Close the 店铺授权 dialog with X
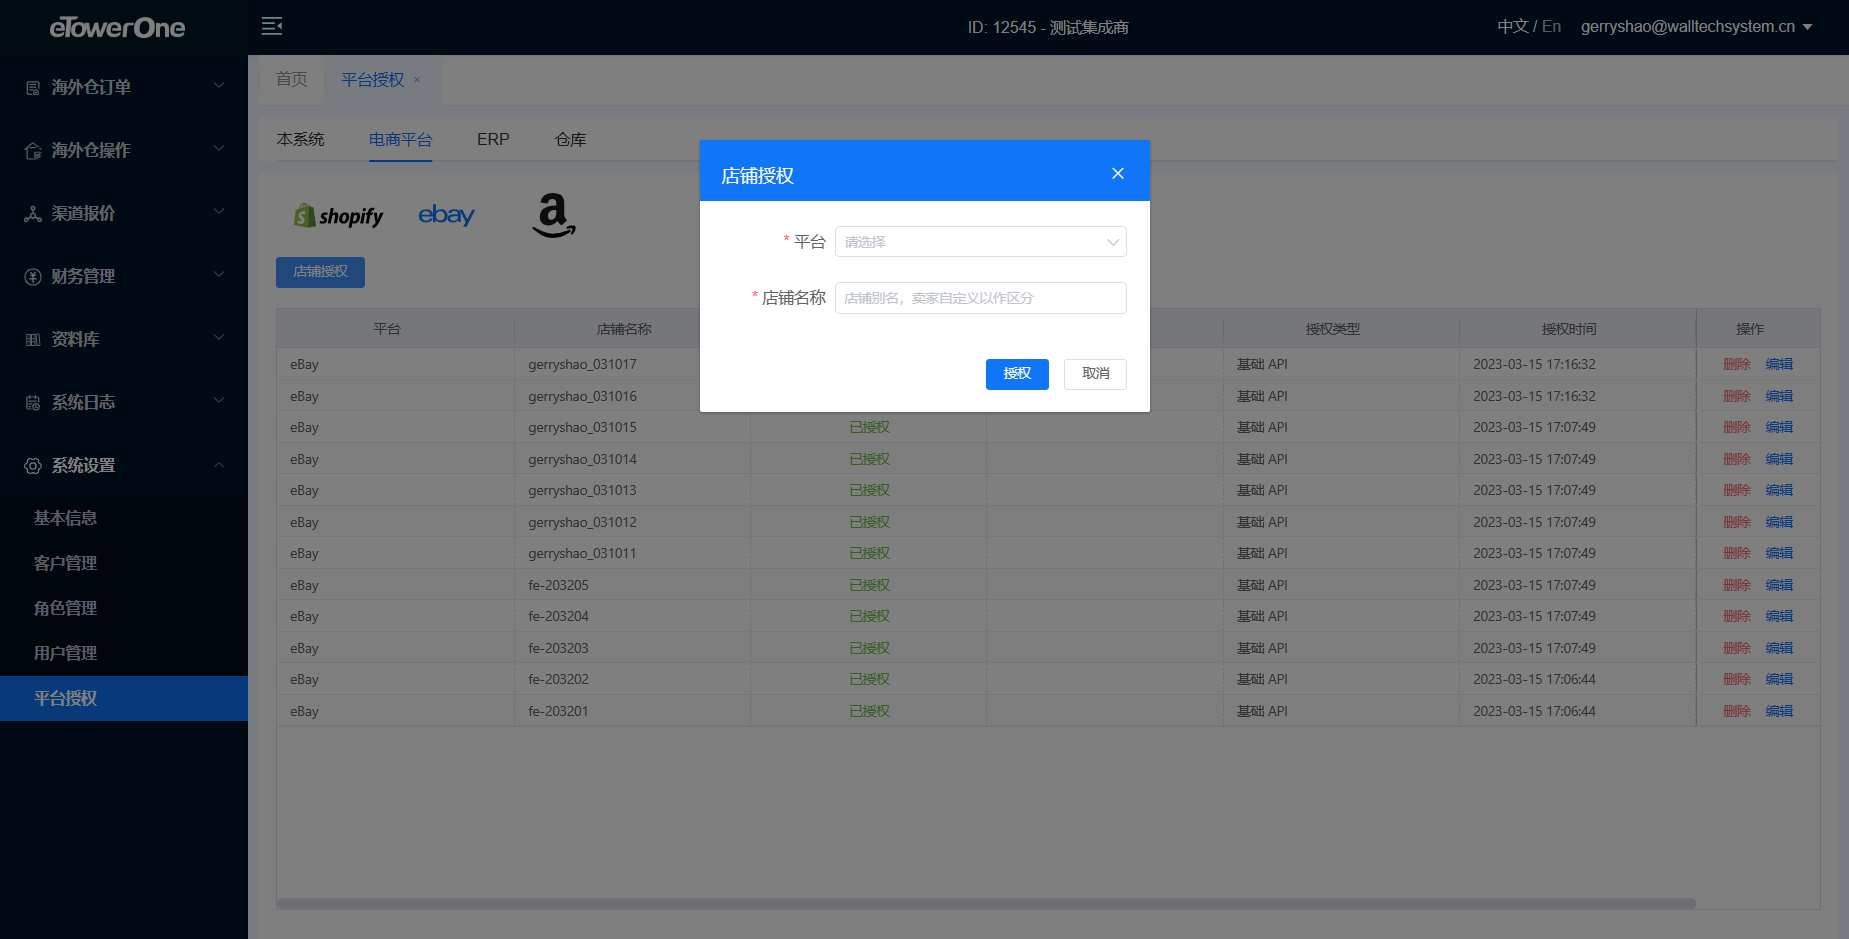 point(1117,174)
